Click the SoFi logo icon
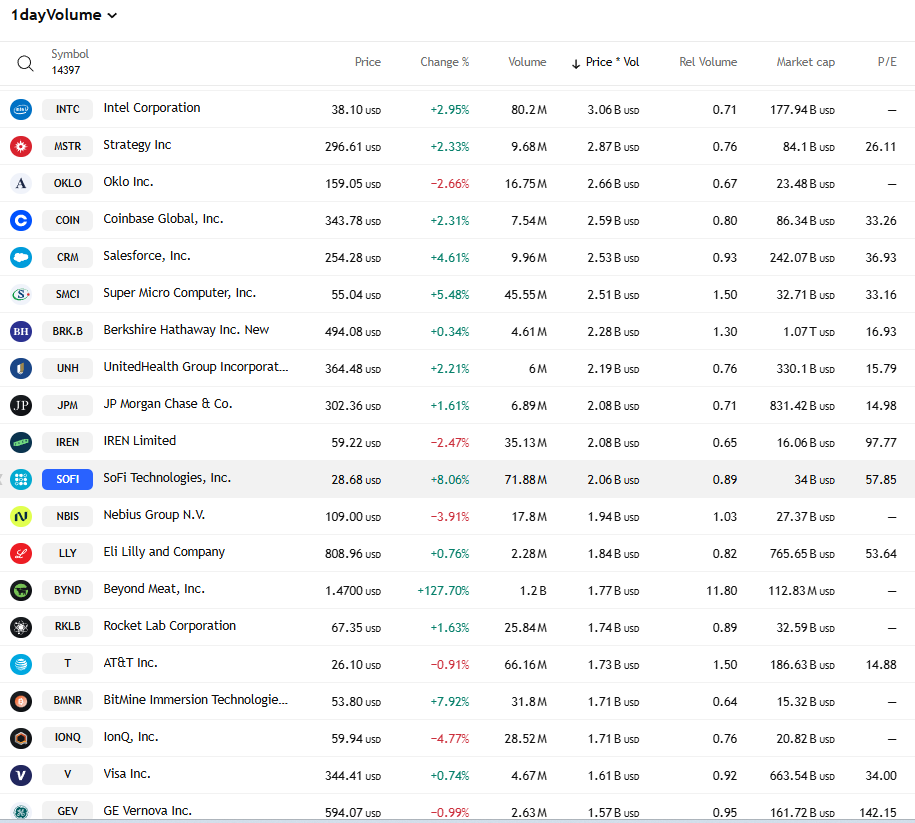Screen dimensions: 915x823 [x=21, y=479]
